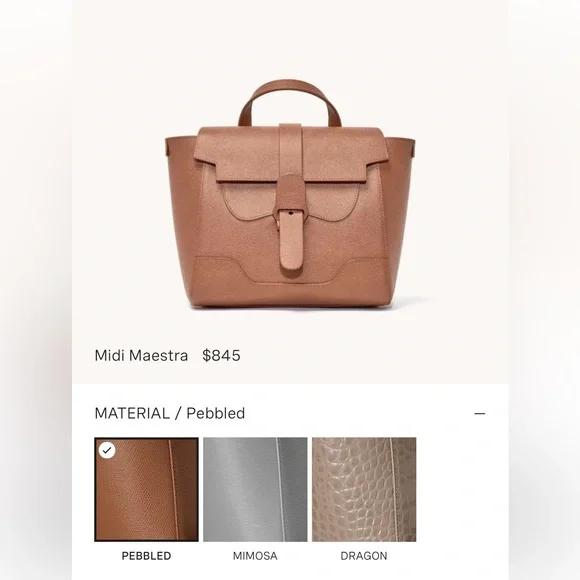Click the $845 price text
580x580 pixels.
tap(221, 355)
